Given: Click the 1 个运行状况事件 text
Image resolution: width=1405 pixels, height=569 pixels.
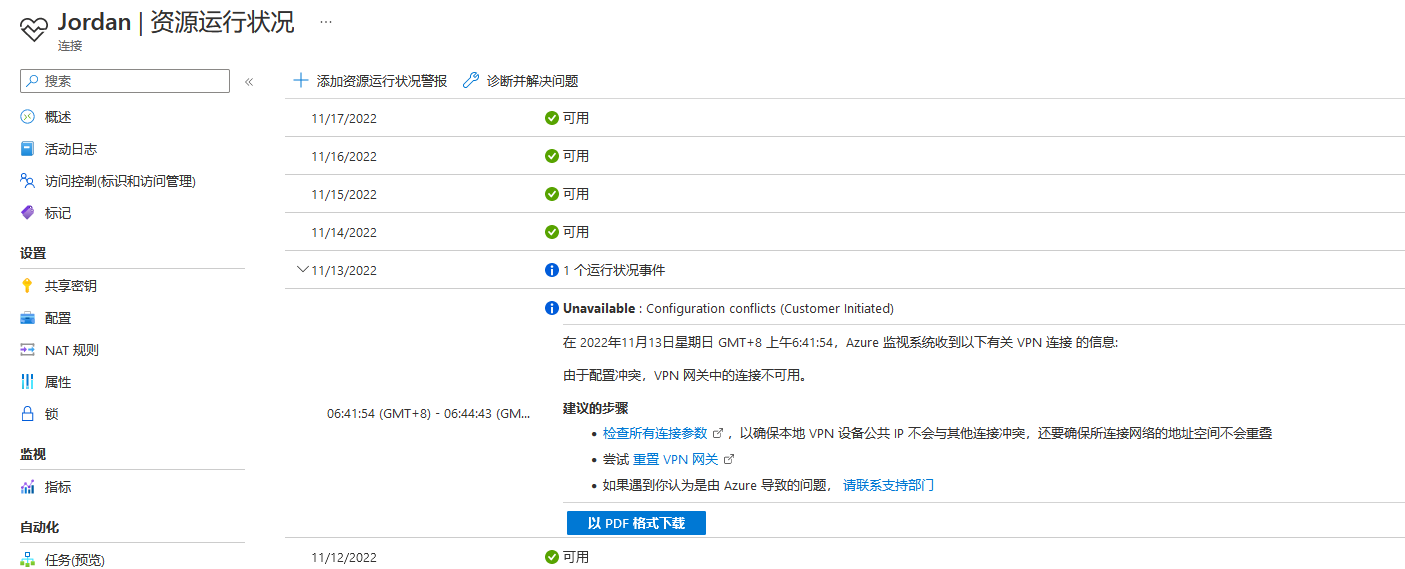Looking at the screenshot, I should [614, 270].
